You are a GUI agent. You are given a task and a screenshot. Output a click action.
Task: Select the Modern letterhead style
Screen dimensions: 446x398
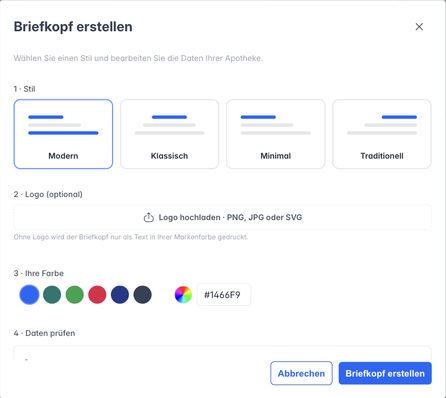coord(63,134)
